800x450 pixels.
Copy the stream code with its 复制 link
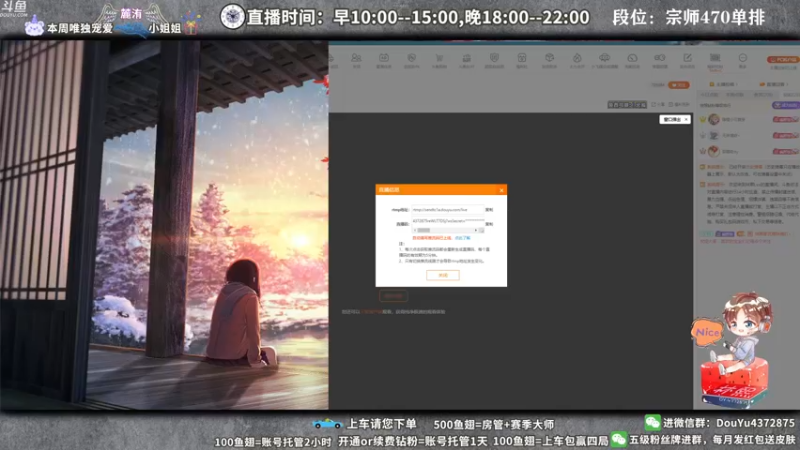click(489, 224)
